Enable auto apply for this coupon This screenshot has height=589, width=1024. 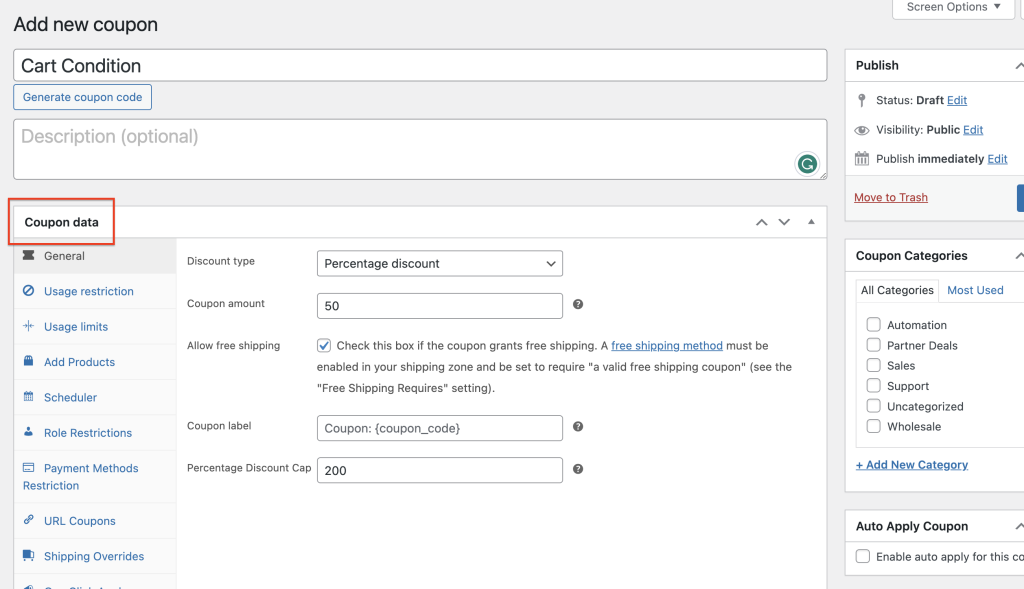click(x=863, y=556)
